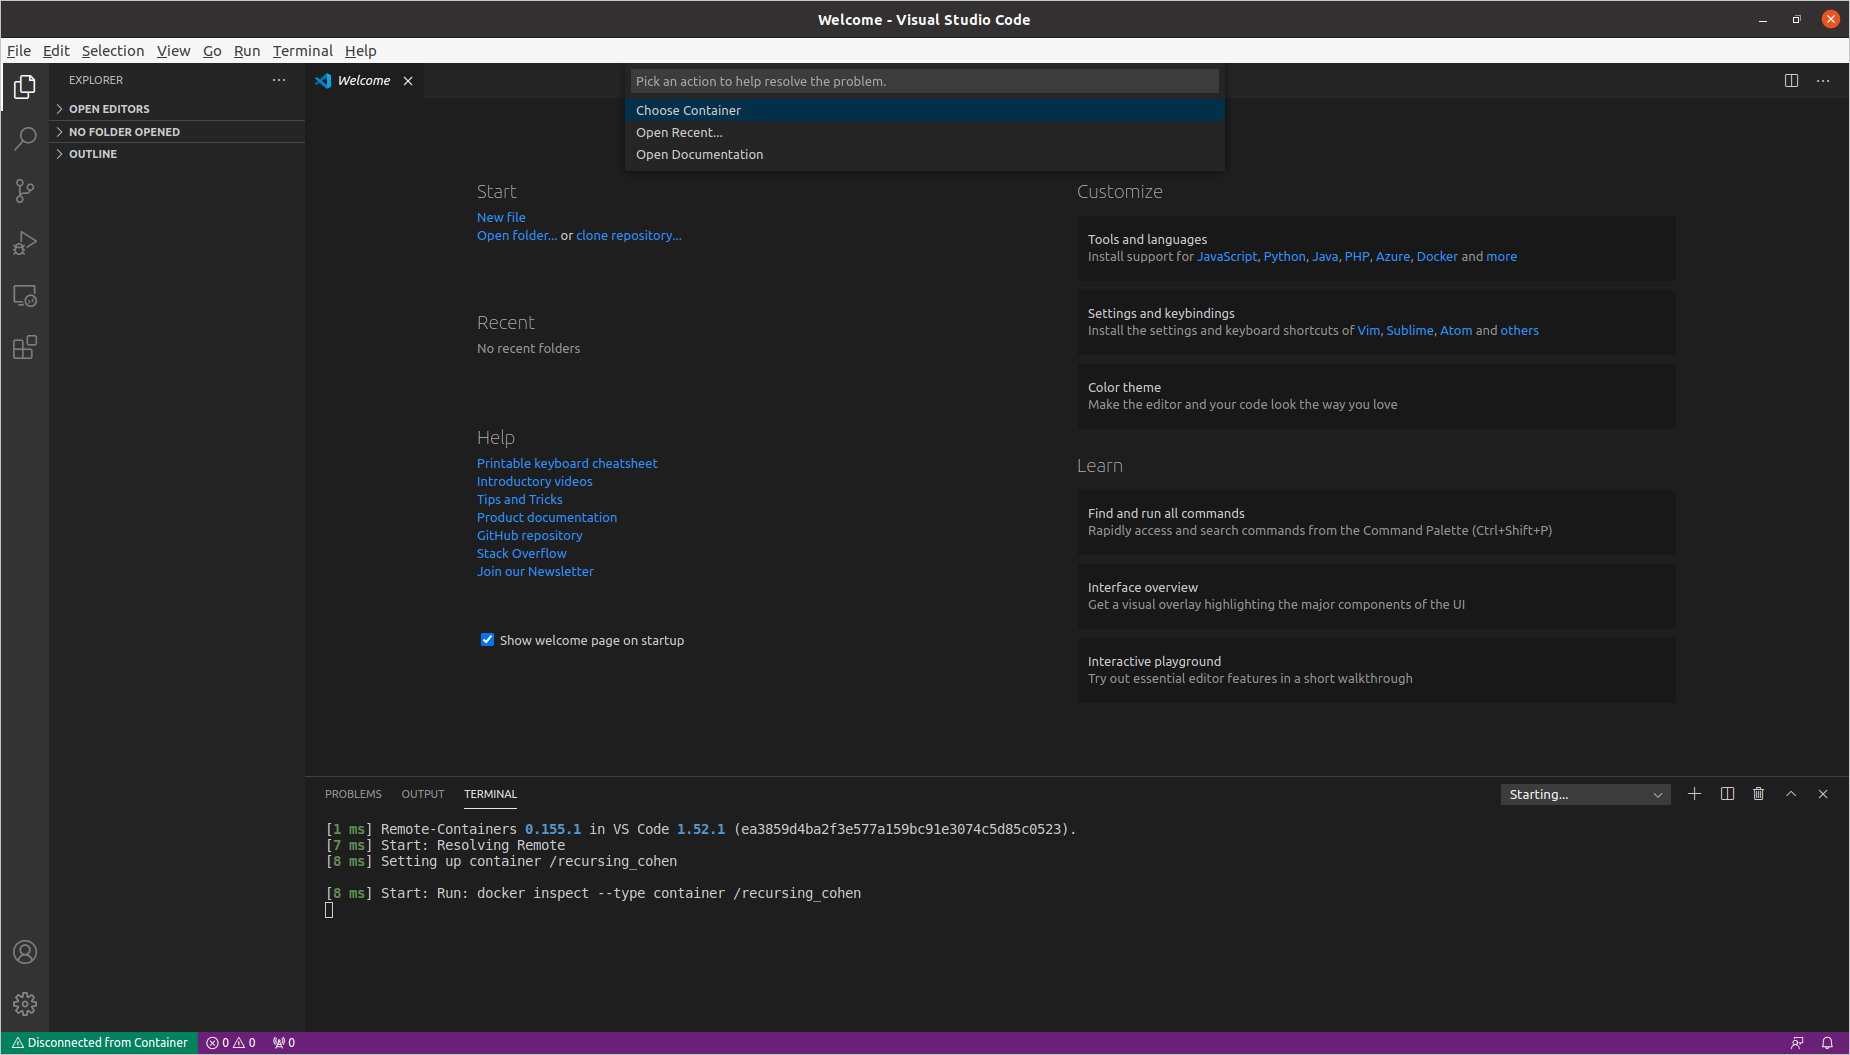Open the Run menu

coord(247,51)
